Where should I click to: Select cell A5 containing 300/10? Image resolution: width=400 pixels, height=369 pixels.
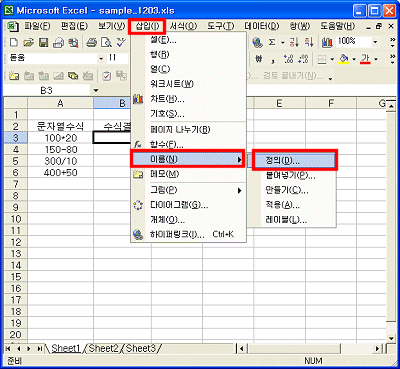(x=60, y=161)
